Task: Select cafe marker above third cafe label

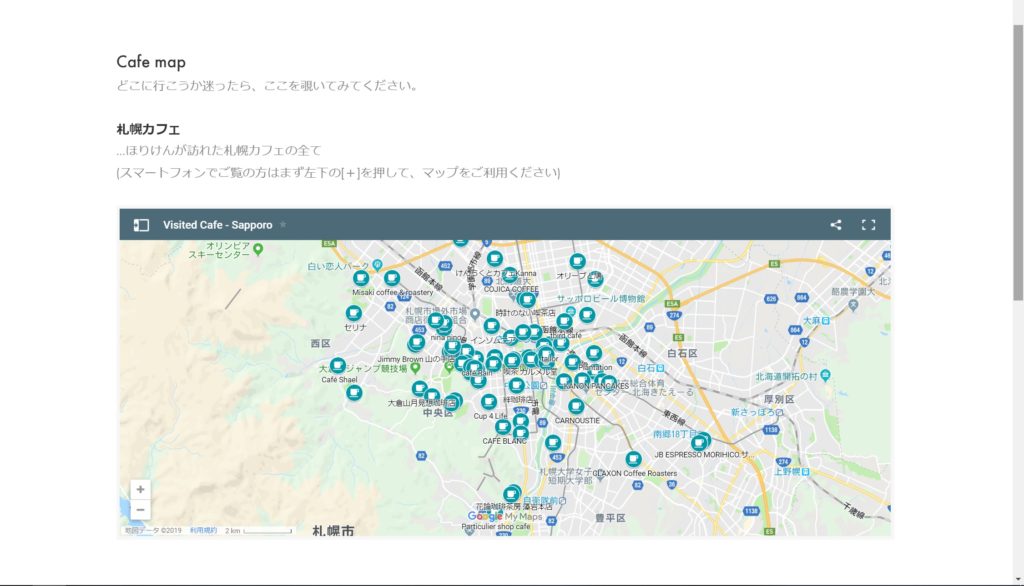Action: 564,321
